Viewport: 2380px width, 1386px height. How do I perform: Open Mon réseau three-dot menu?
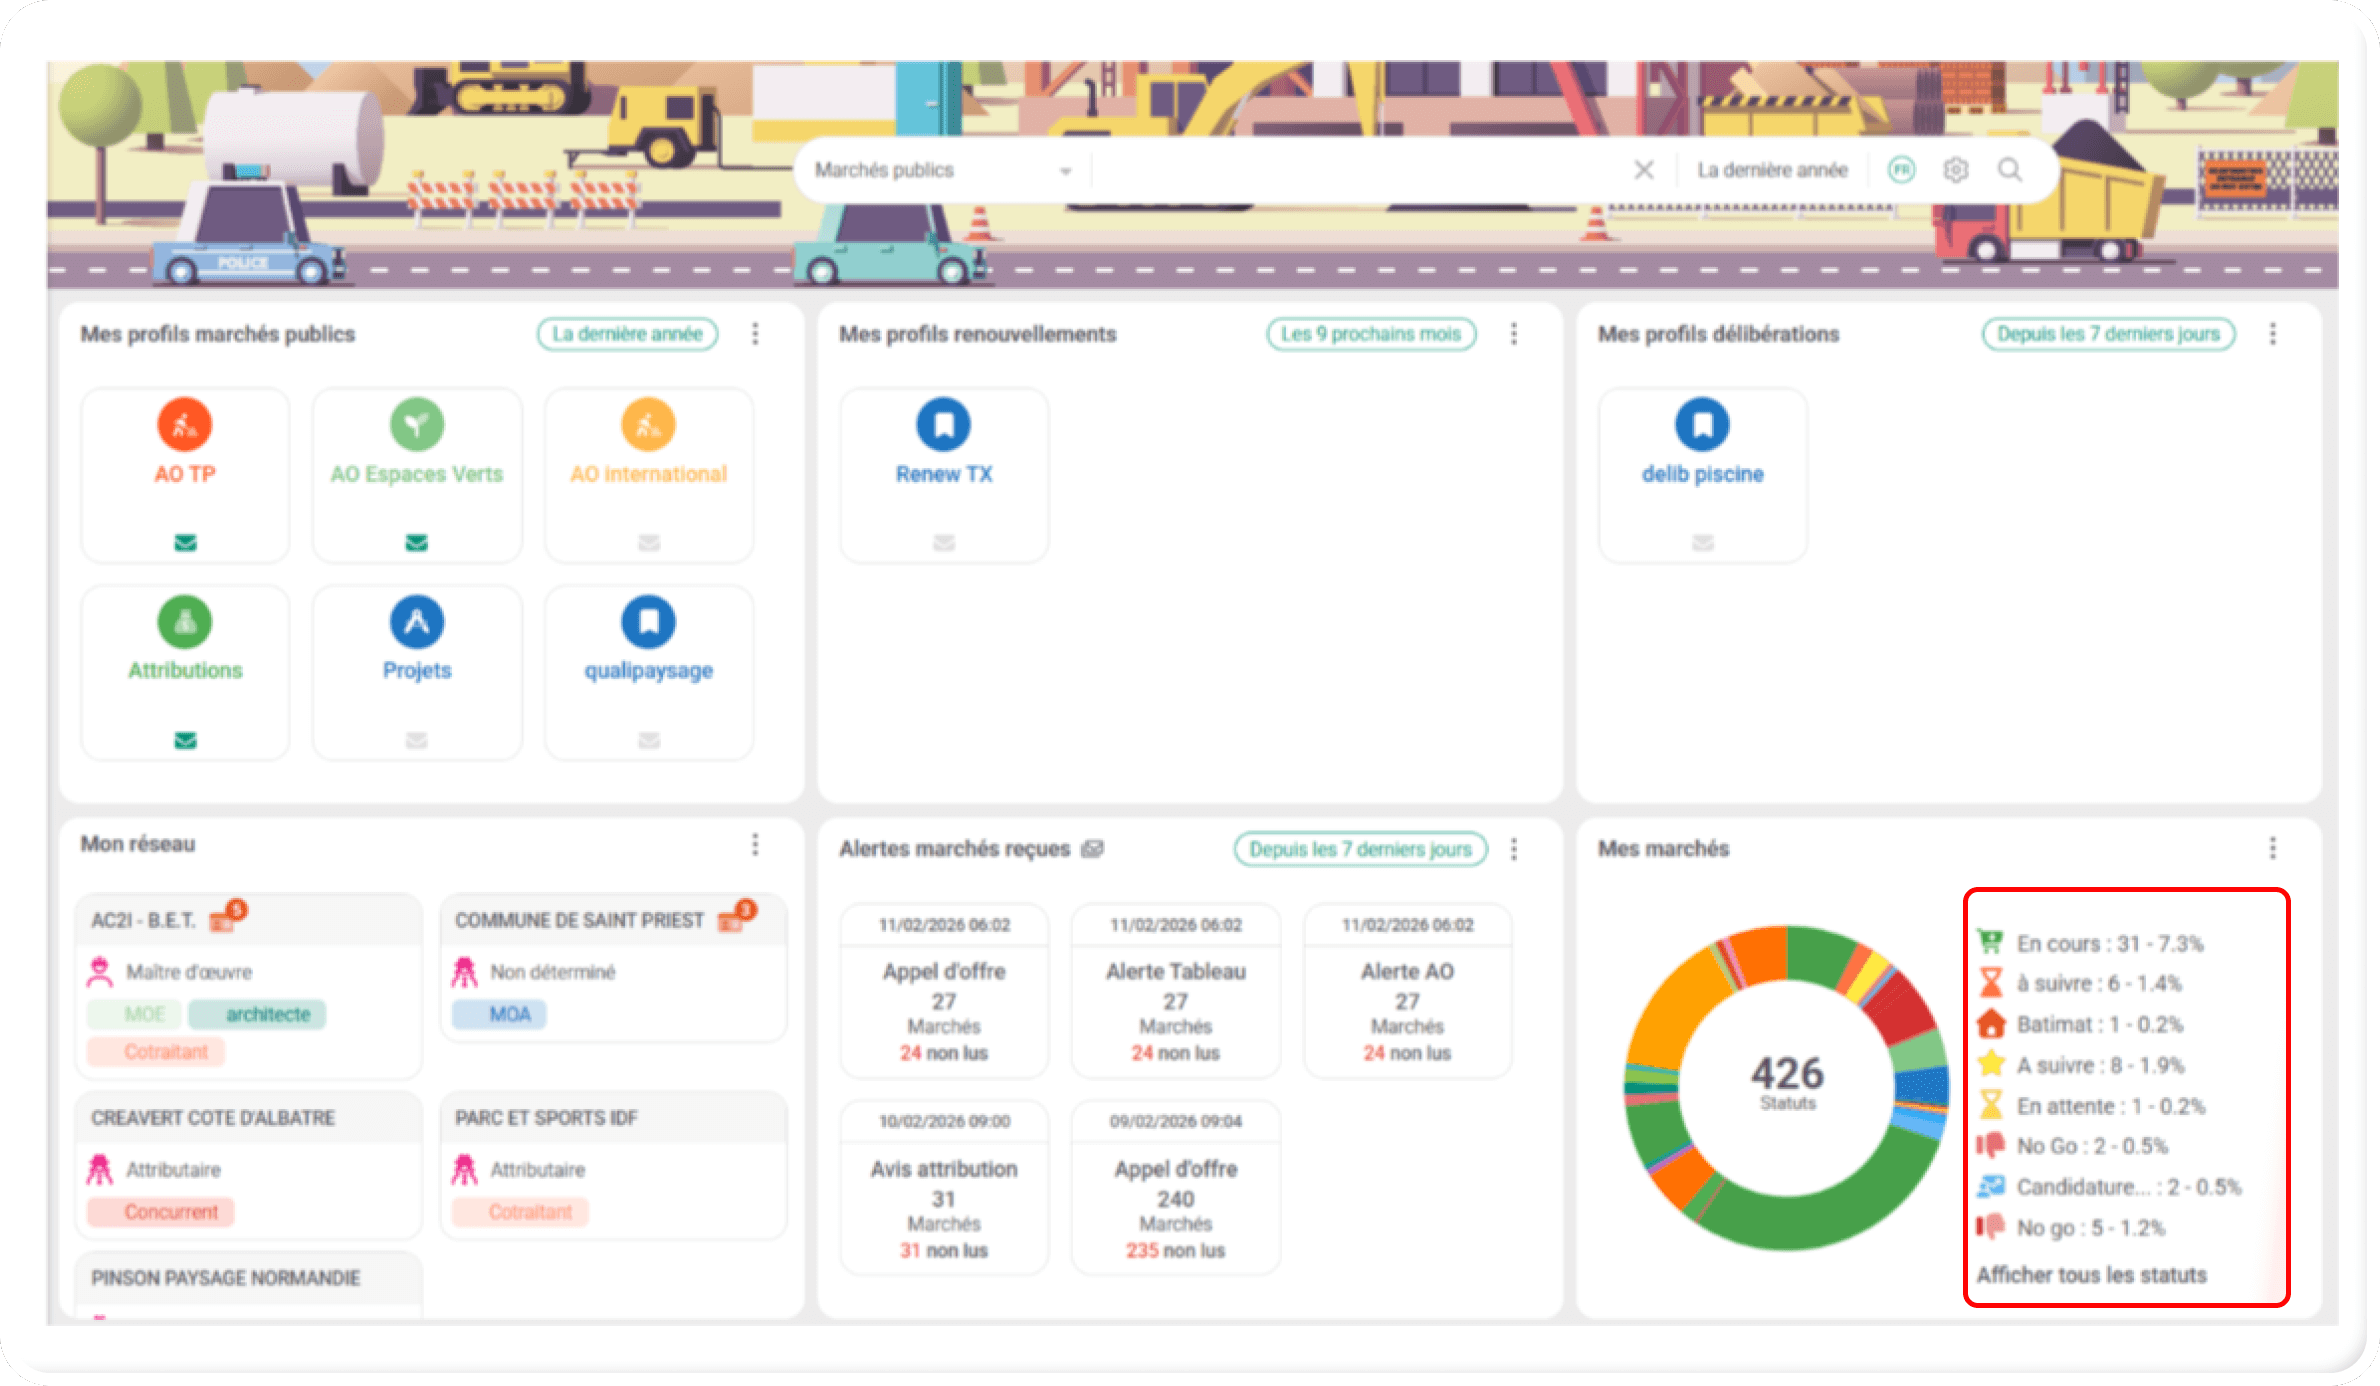[755, 845]
